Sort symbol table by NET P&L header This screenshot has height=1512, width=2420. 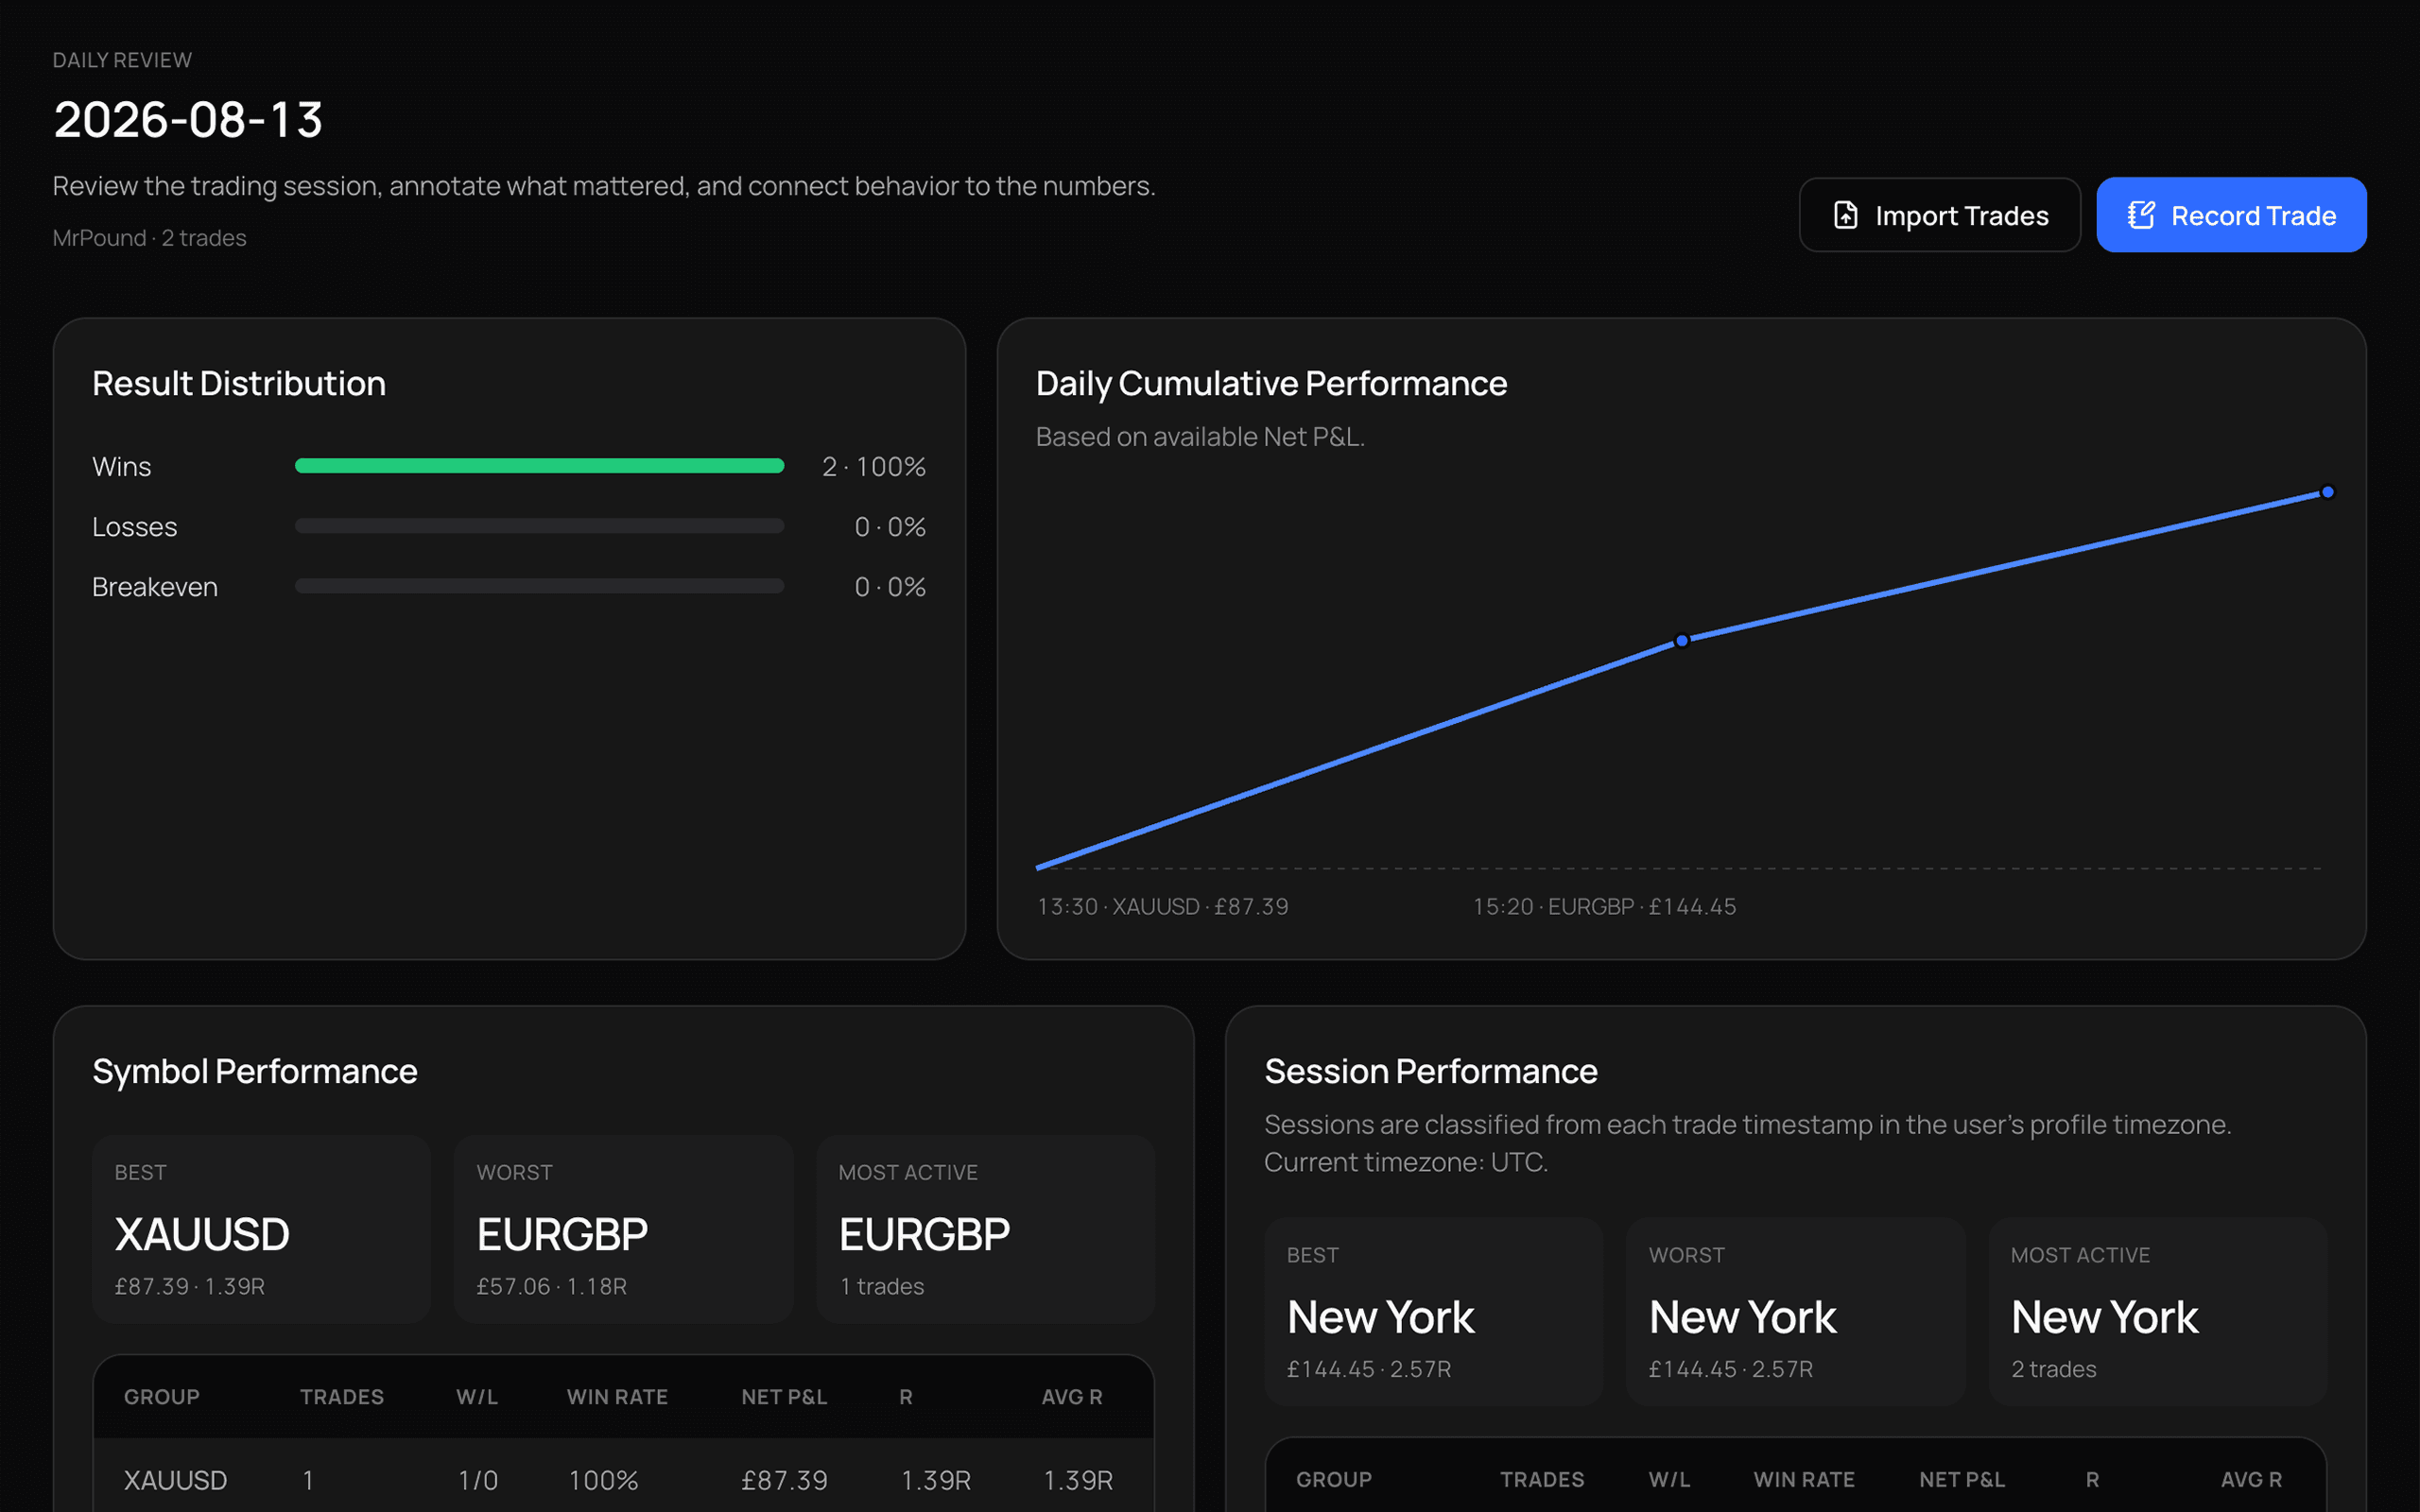click(x=784, y=1397)
